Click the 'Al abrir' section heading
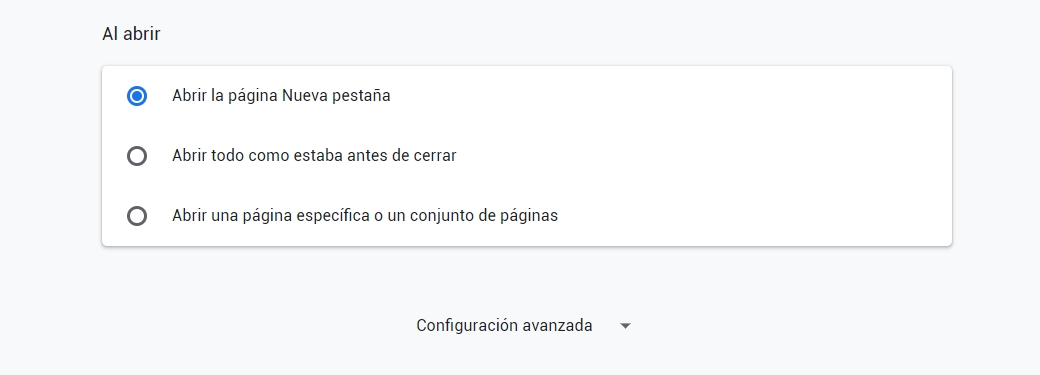 (131, 34)
